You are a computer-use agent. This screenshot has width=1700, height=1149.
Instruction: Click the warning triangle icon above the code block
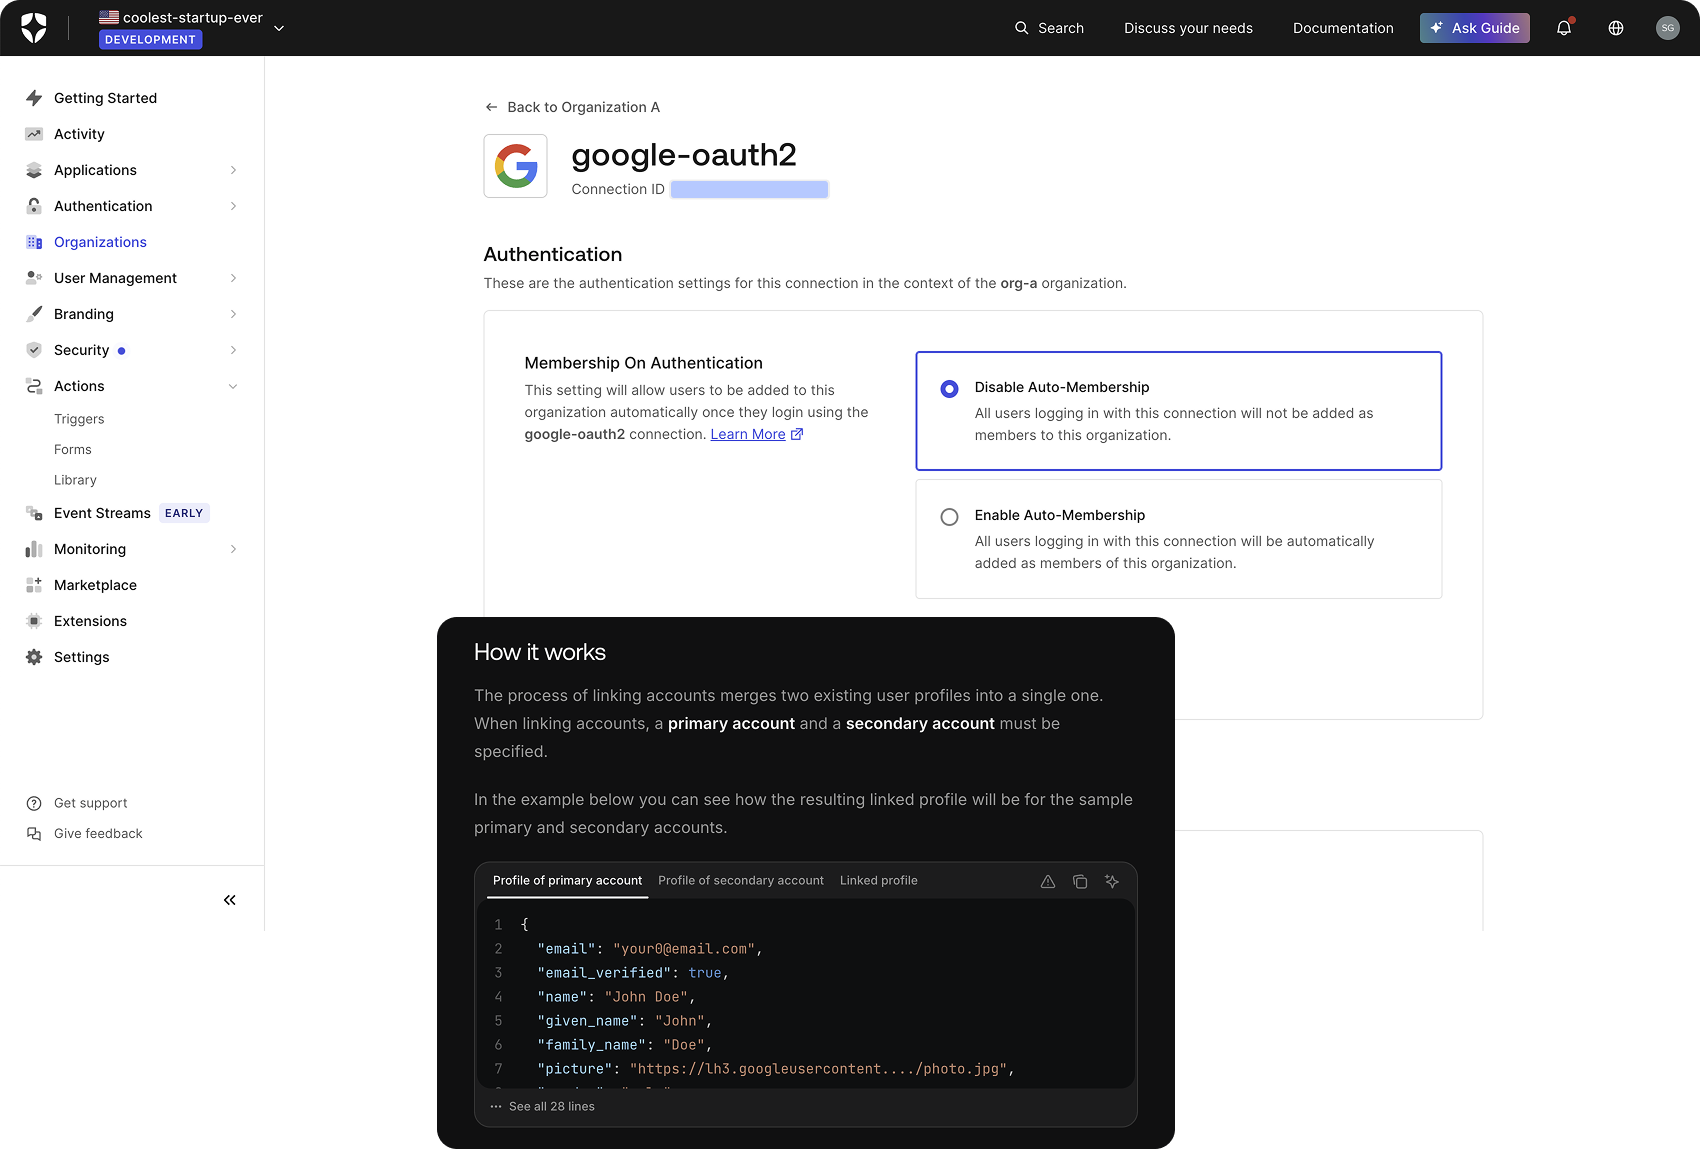tap(1047, 881)
